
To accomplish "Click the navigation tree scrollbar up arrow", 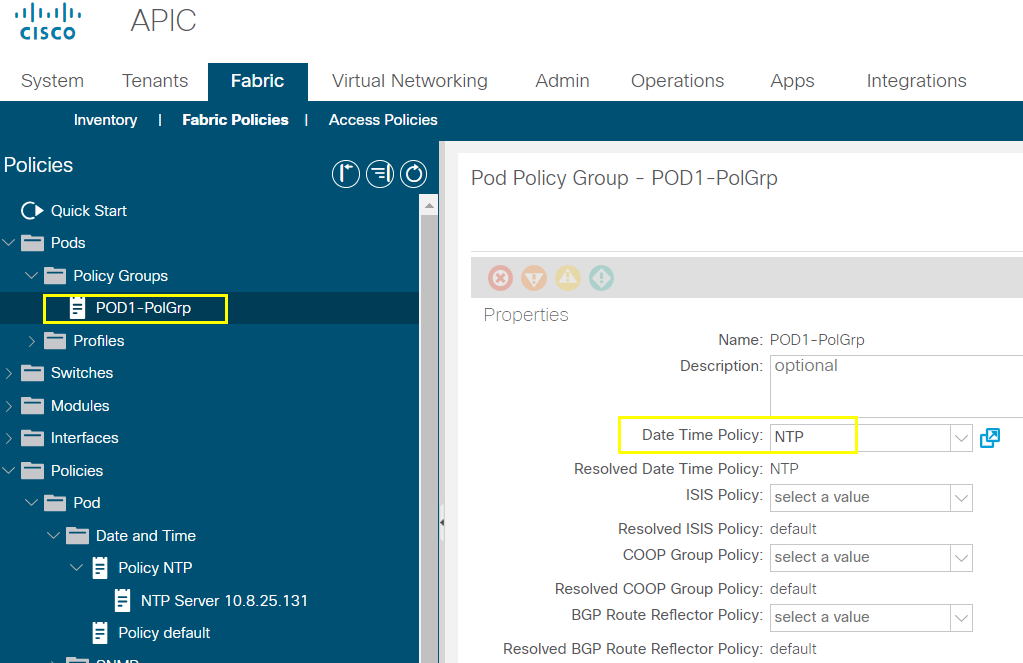I will (429, 206).
